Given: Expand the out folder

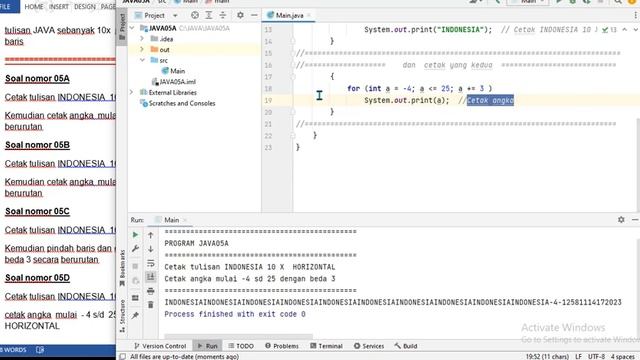Looking at the screenshot, I should (142, 49).
